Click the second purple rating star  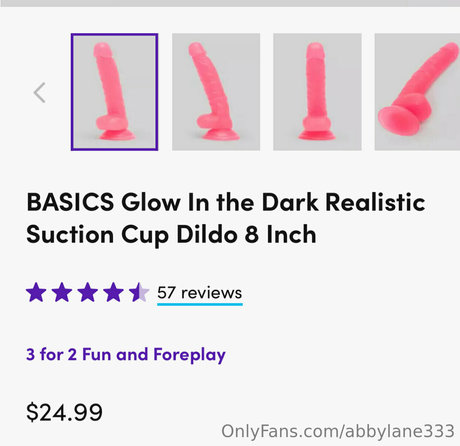[62, 292]
